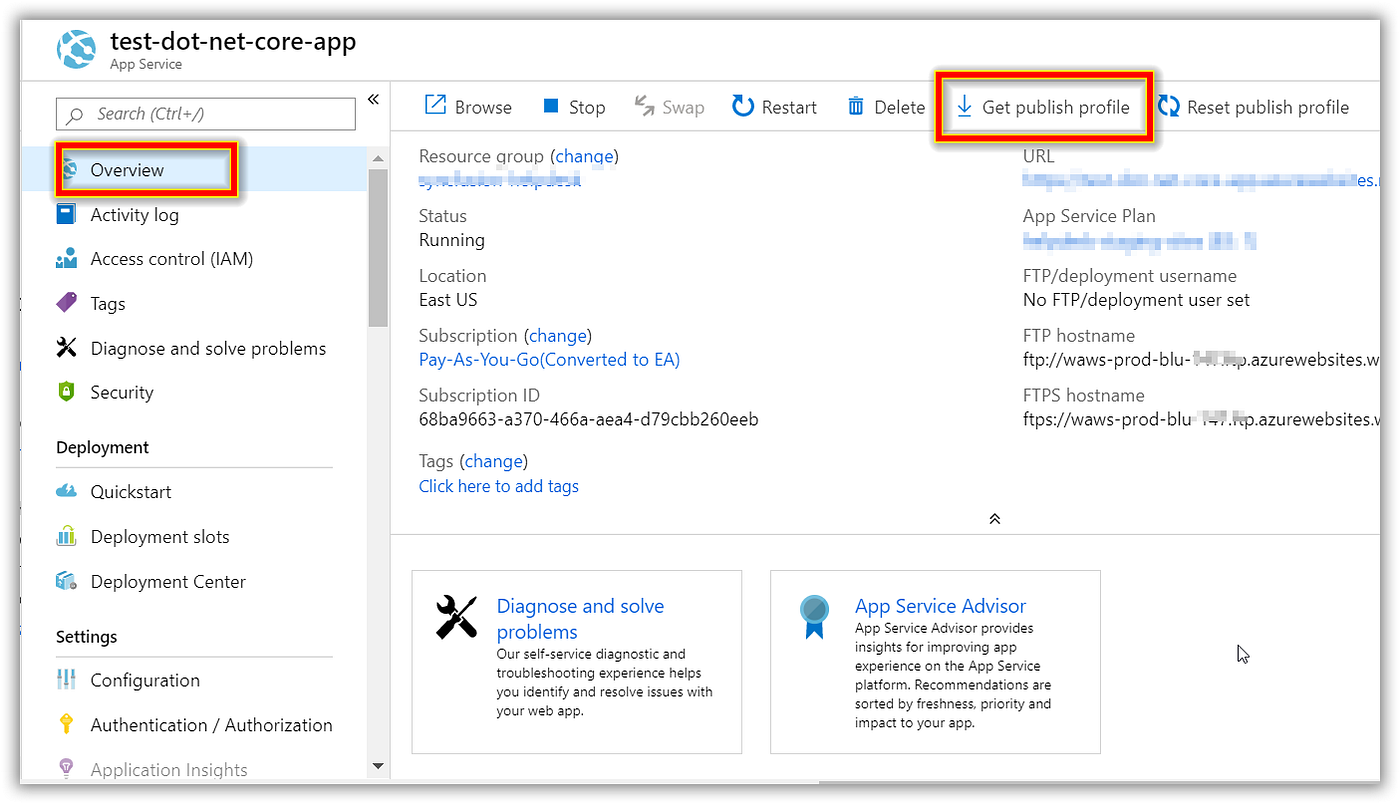Click the Quickstart cloud icon
The width and height of the screenshot is (1400, 804).
point(66,491)
